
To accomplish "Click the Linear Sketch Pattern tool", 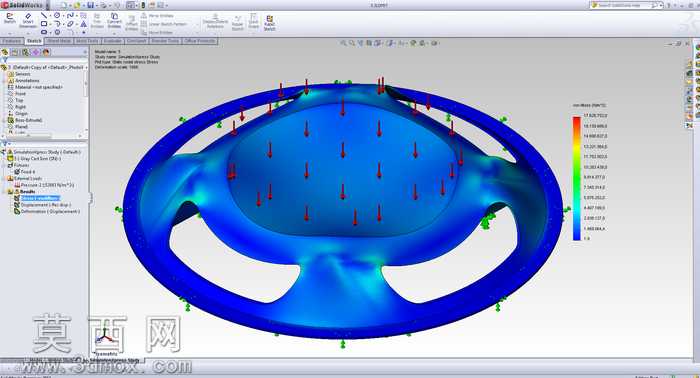I will tap(164, 24).
